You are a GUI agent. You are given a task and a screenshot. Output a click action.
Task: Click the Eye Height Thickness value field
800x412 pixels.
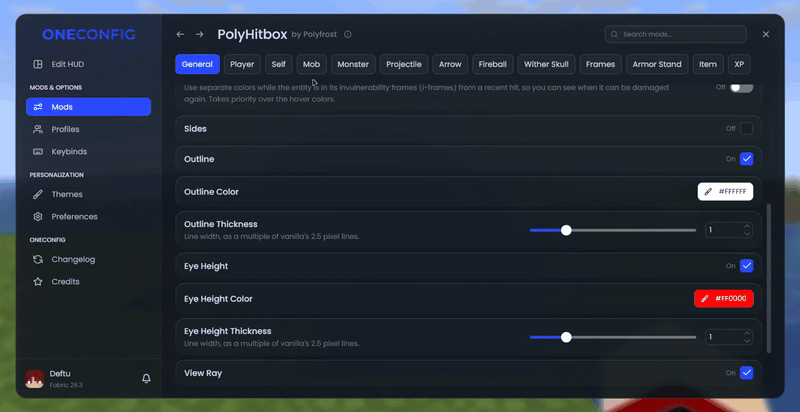(x=729, y=337)
